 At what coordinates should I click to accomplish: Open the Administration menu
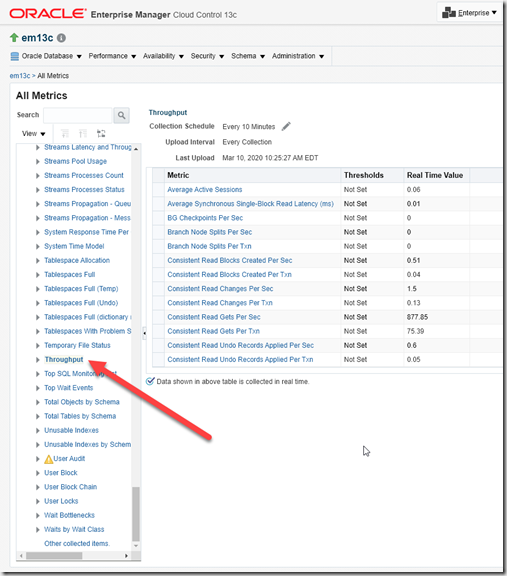(298, 56)
